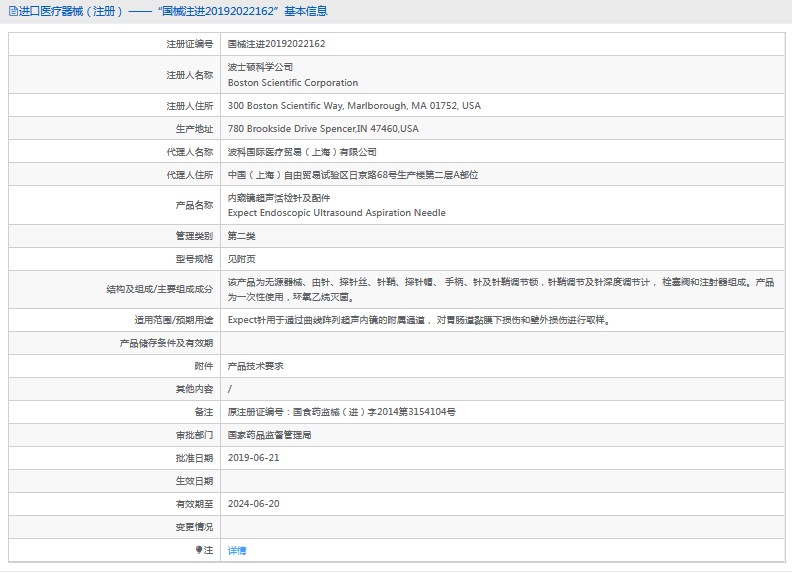
Task: Click the 生产地址 row label
Action: pos(194,129)
